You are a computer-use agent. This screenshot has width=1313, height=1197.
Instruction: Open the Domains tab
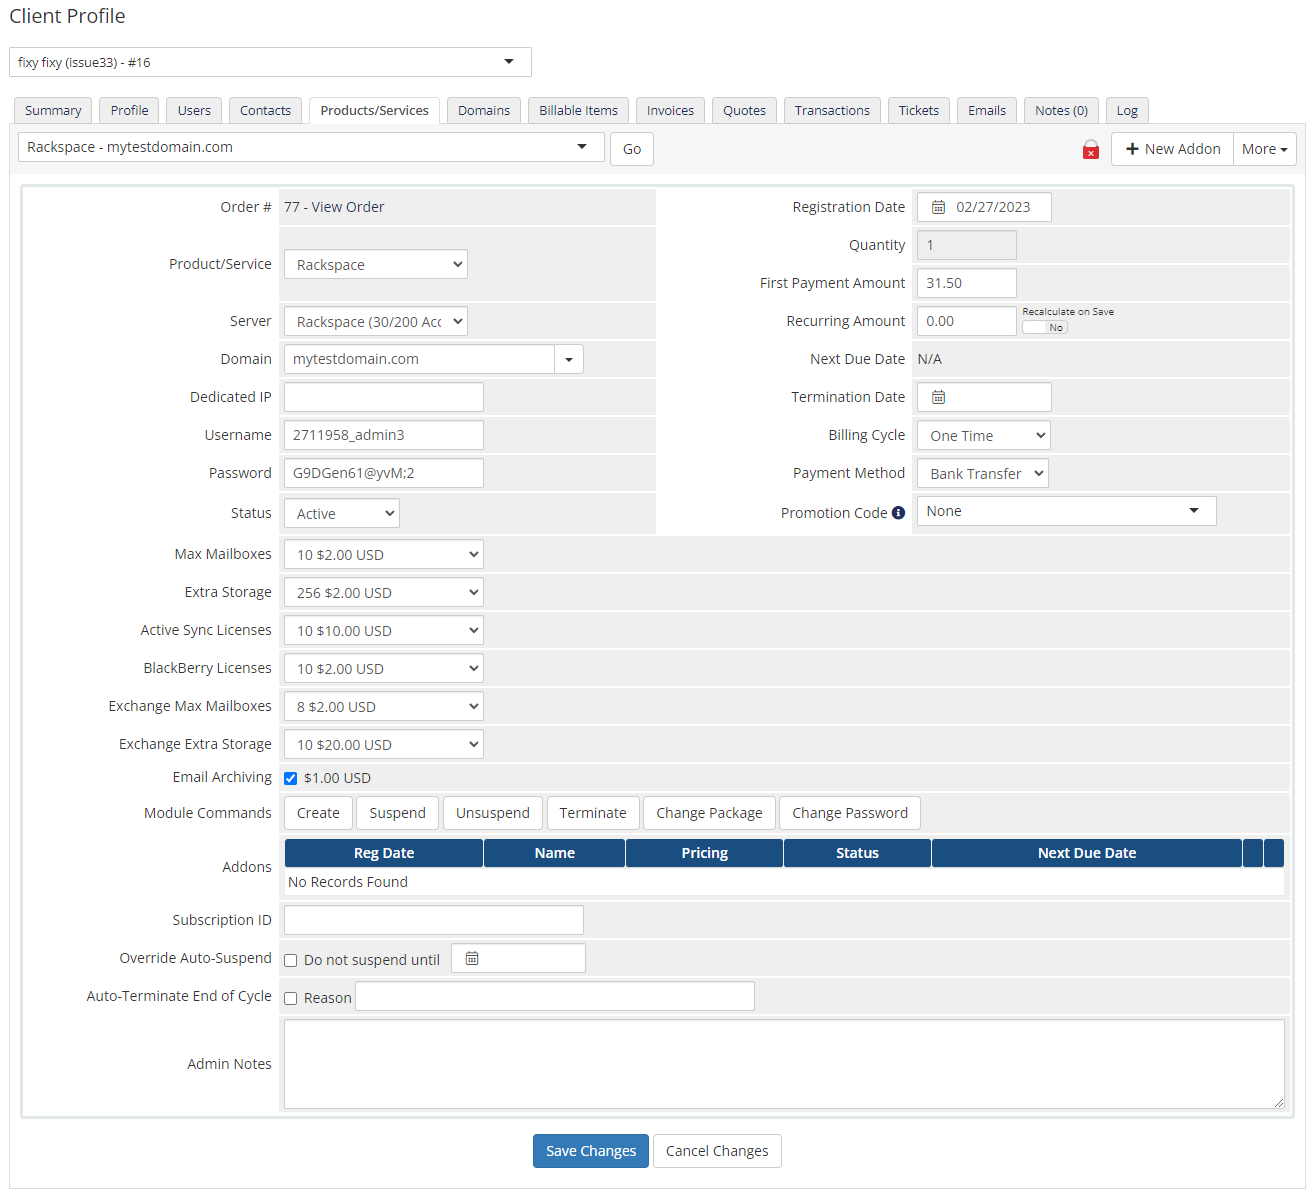(484, 110)
